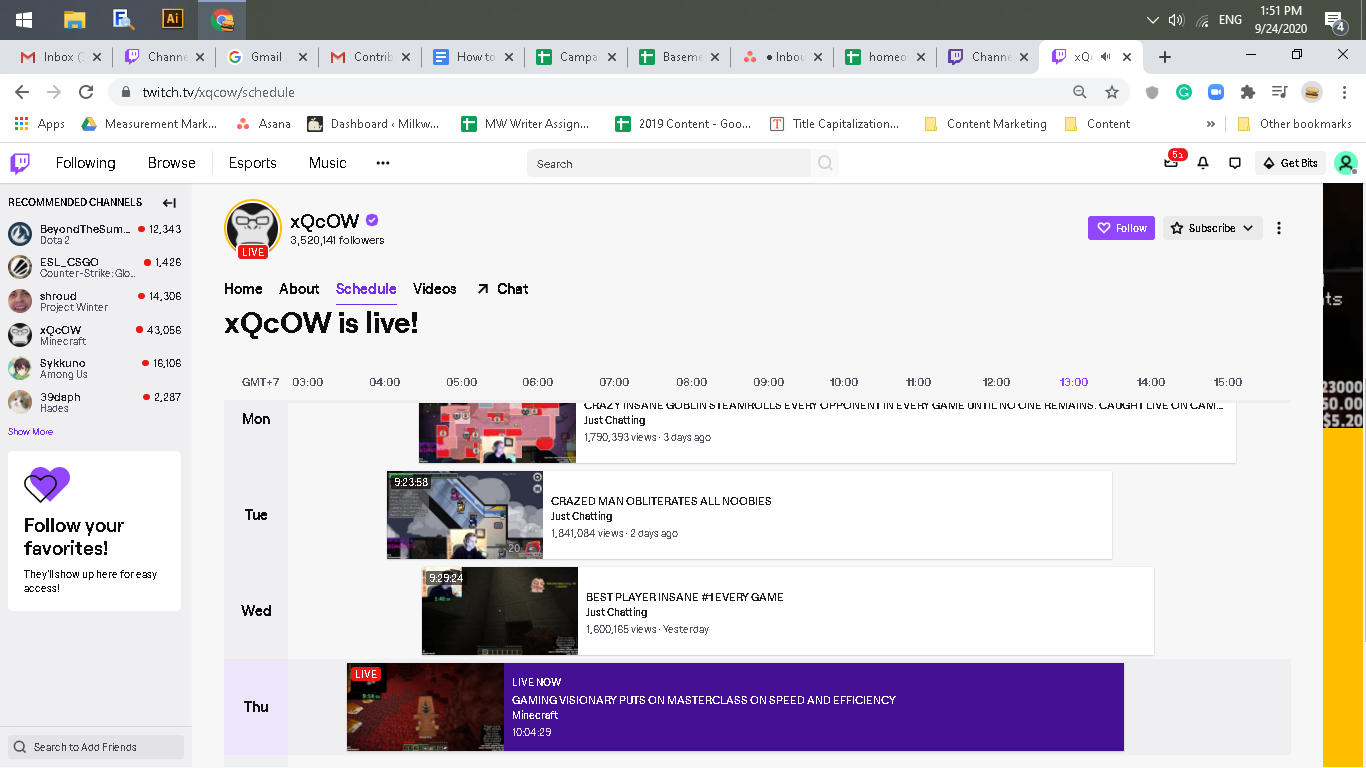Switch to the About tab
Screen dimensions: 1366x768
point(299,289)
